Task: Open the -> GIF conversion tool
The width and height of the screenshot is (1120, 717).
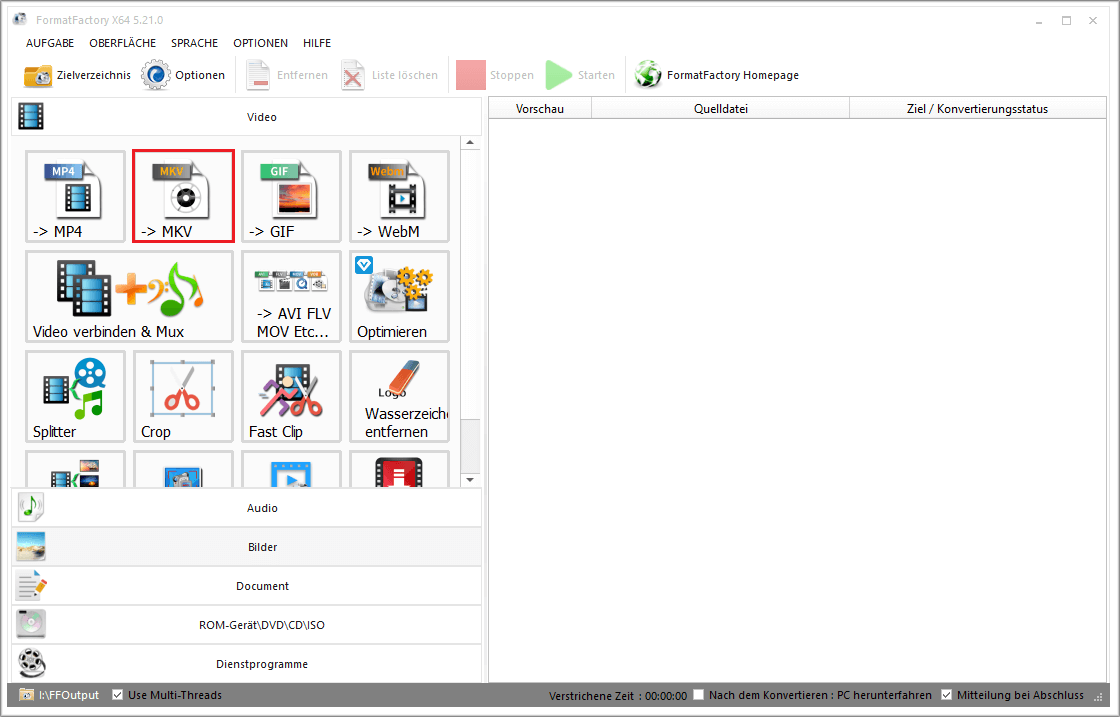Action: tap(291, 196)
